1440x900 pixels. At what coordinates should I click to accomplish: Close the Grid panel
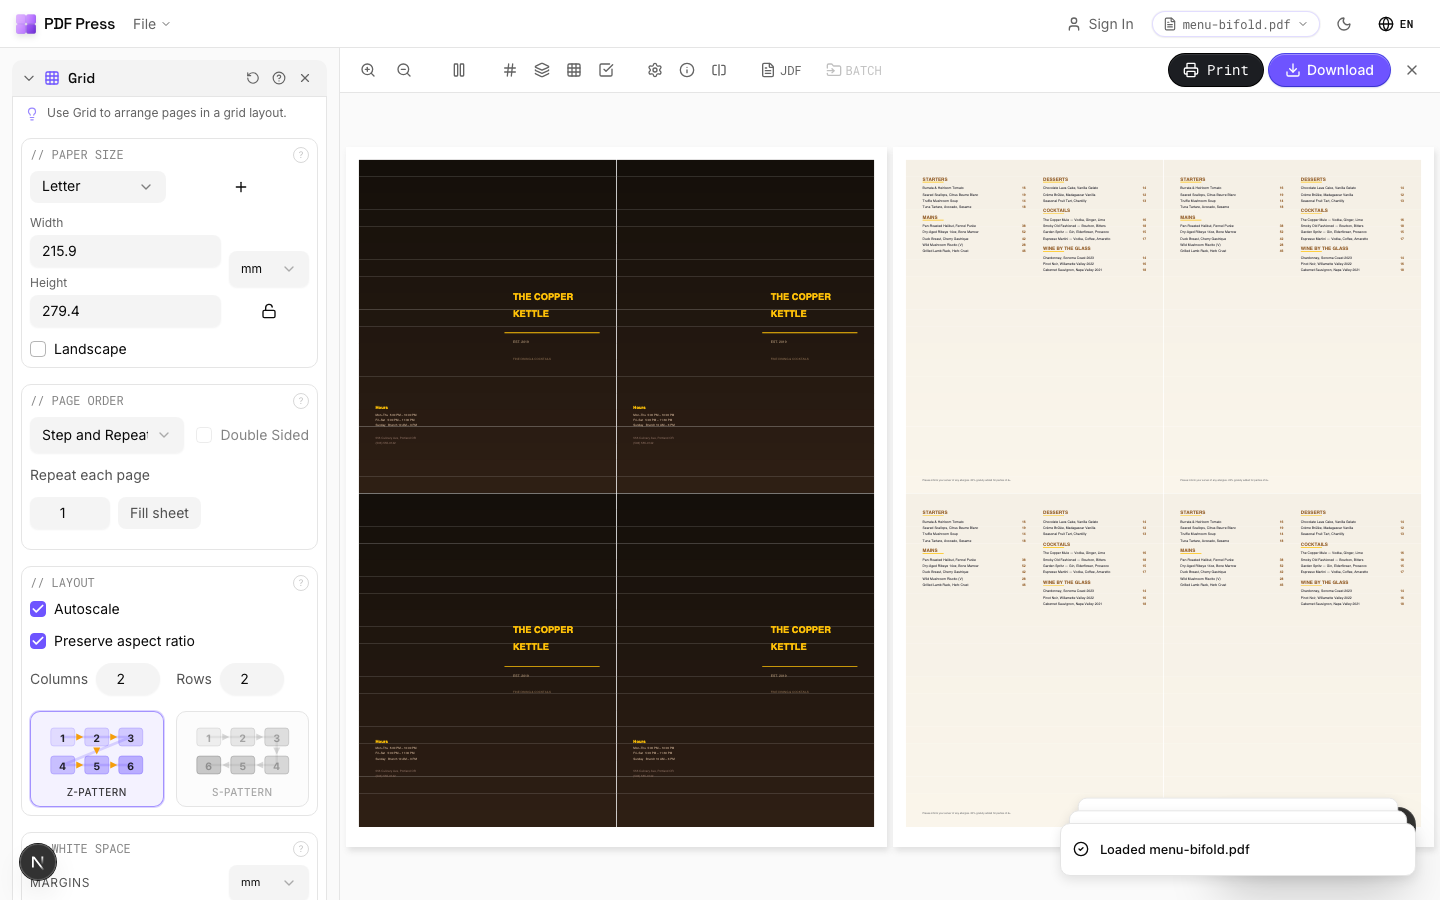[x=305, y=78]
